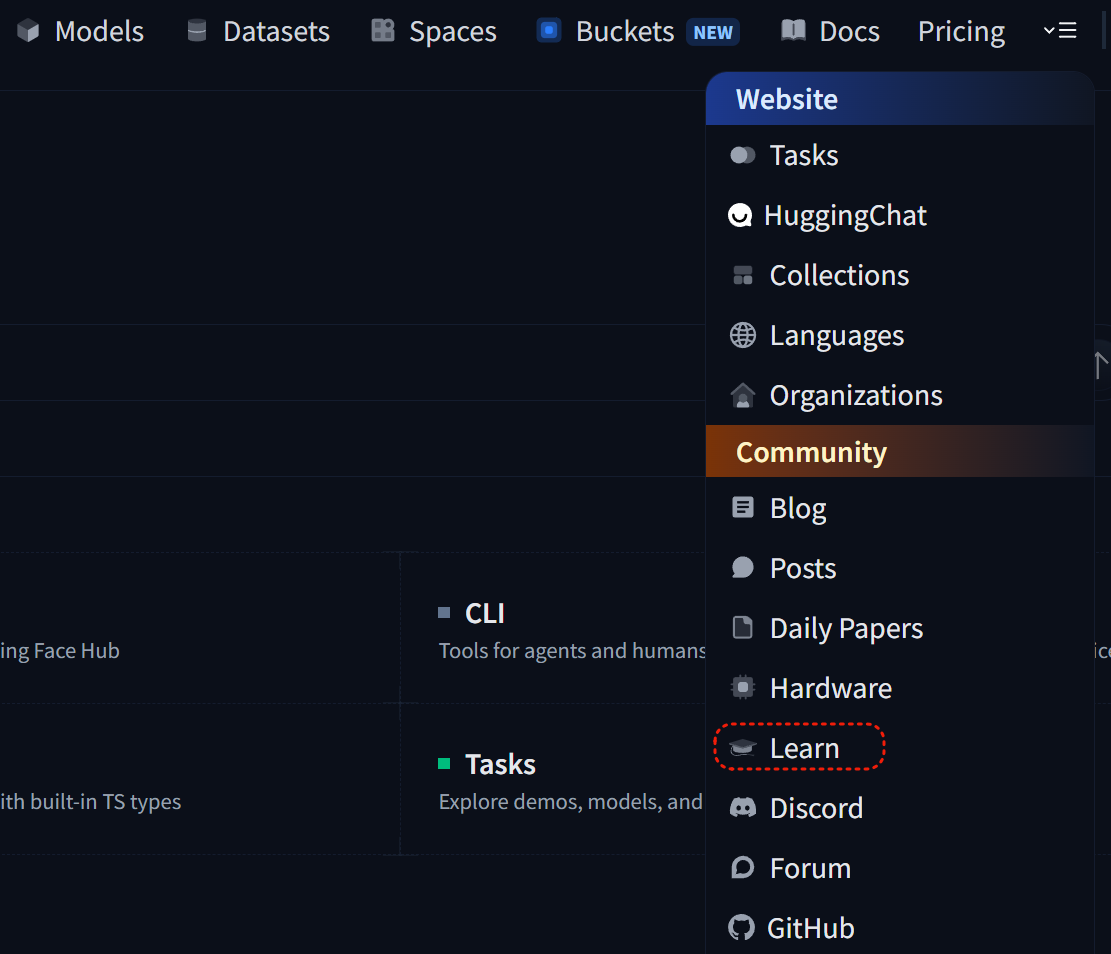Select Organizations menu entry
This screenshot has width=1111, height=954.
[x=900, y=395]
